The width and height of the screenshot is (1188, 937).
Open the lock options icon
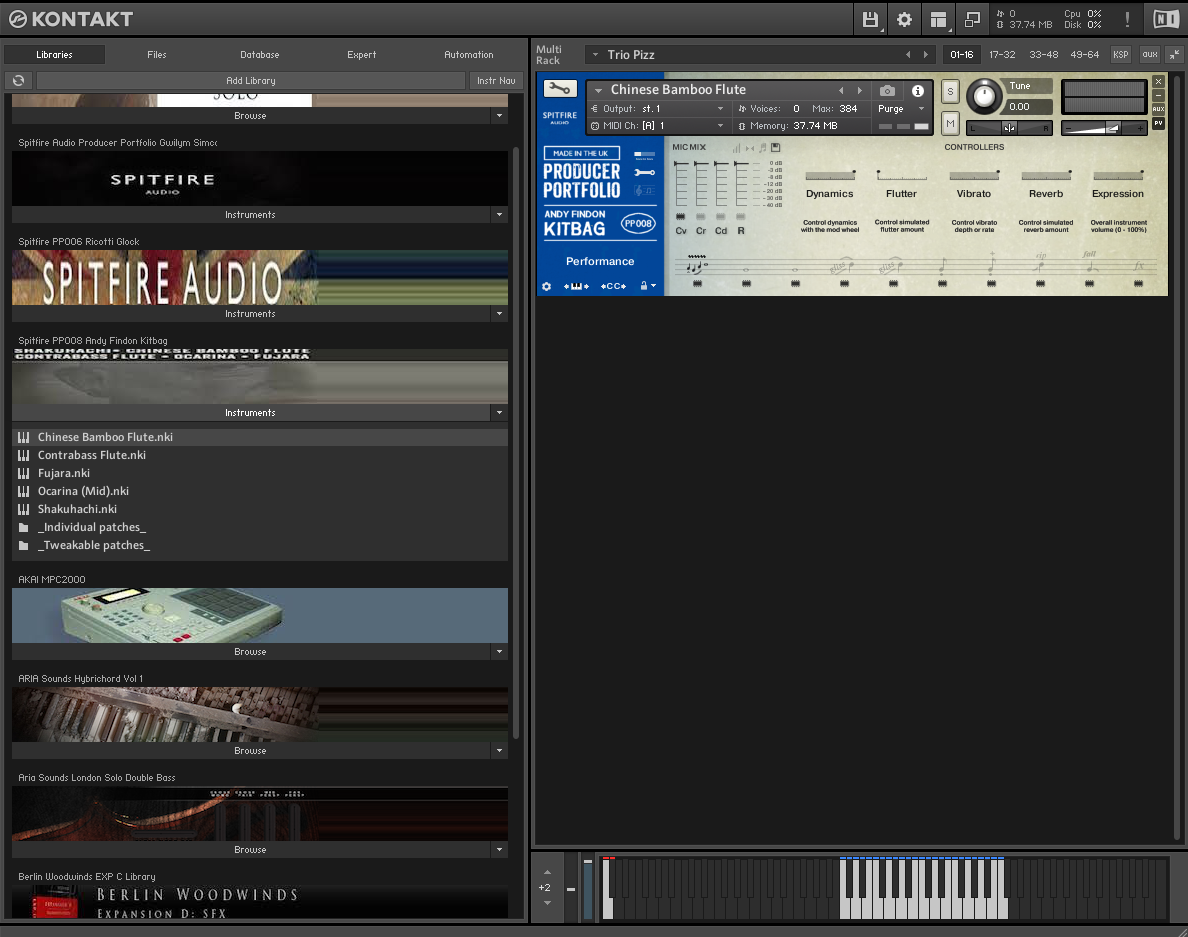click(x=648, y=286)
